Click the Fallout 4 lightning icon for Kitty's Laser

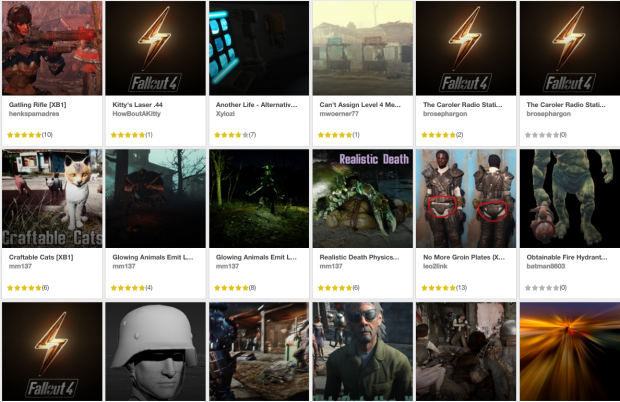[x=155, y=48]
